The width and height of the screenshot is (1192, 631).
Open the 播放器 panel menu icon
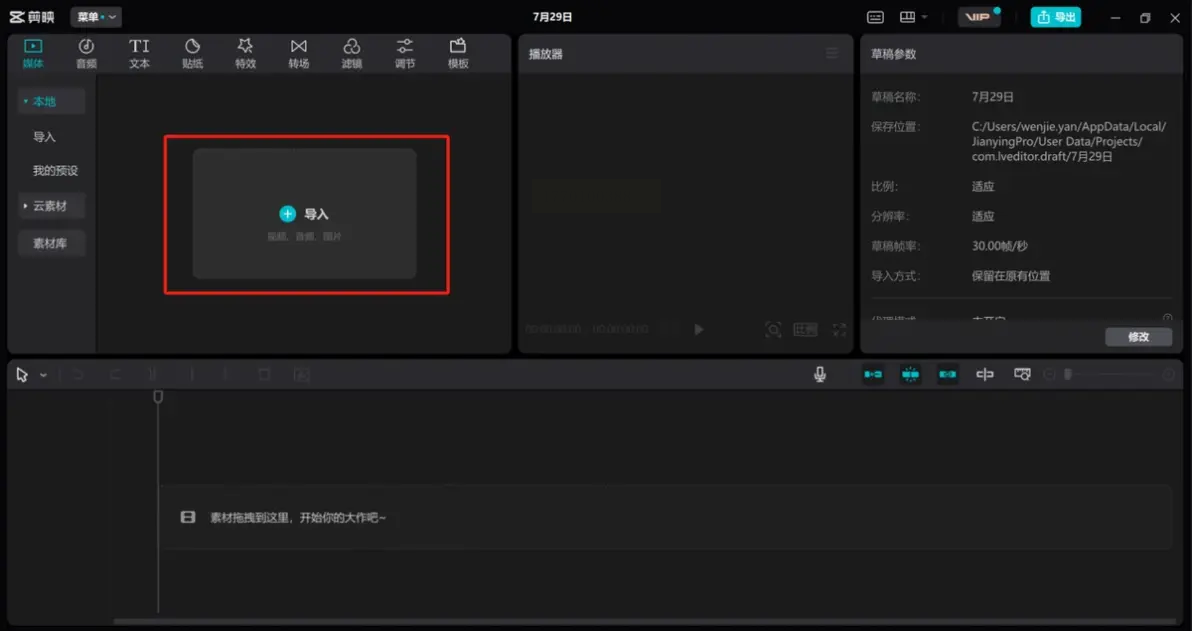[832, 53]
